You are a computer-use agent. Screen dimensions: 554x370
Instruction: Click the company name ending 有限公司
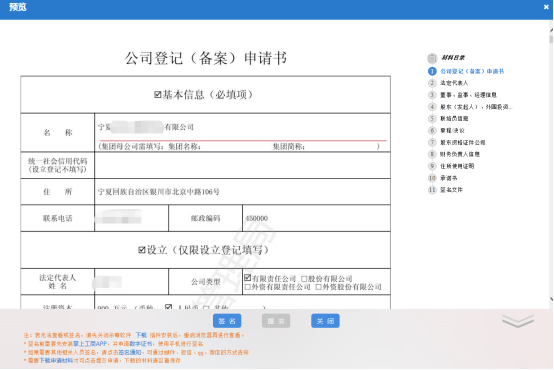pos(146,127)
